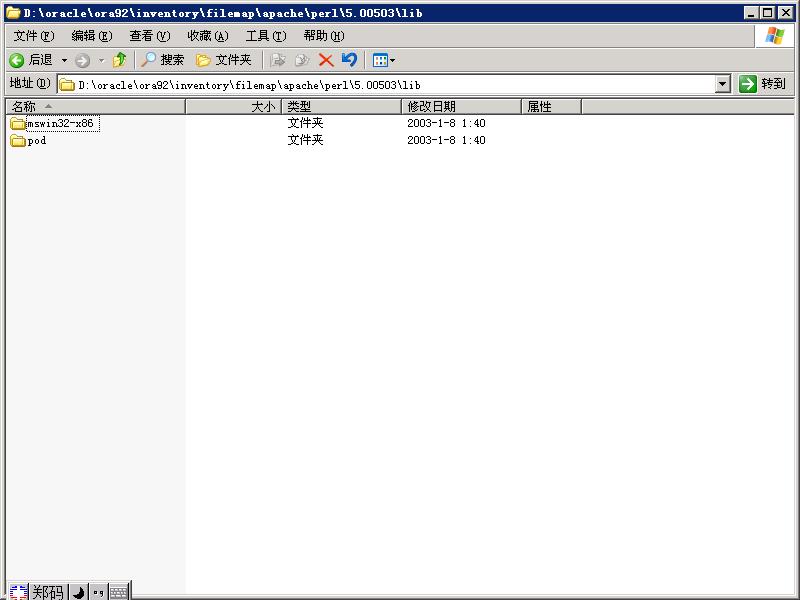
Task: Open the 编辑(E) menu
Action: coord(92,36)
